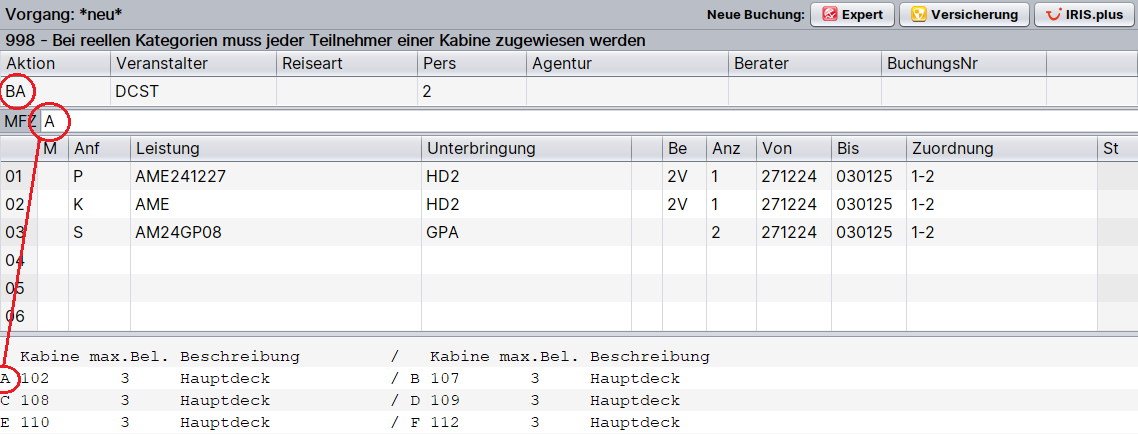Select row number 02
The image size is (1138, 434).
pyautogui.click(x=15, y=204)
